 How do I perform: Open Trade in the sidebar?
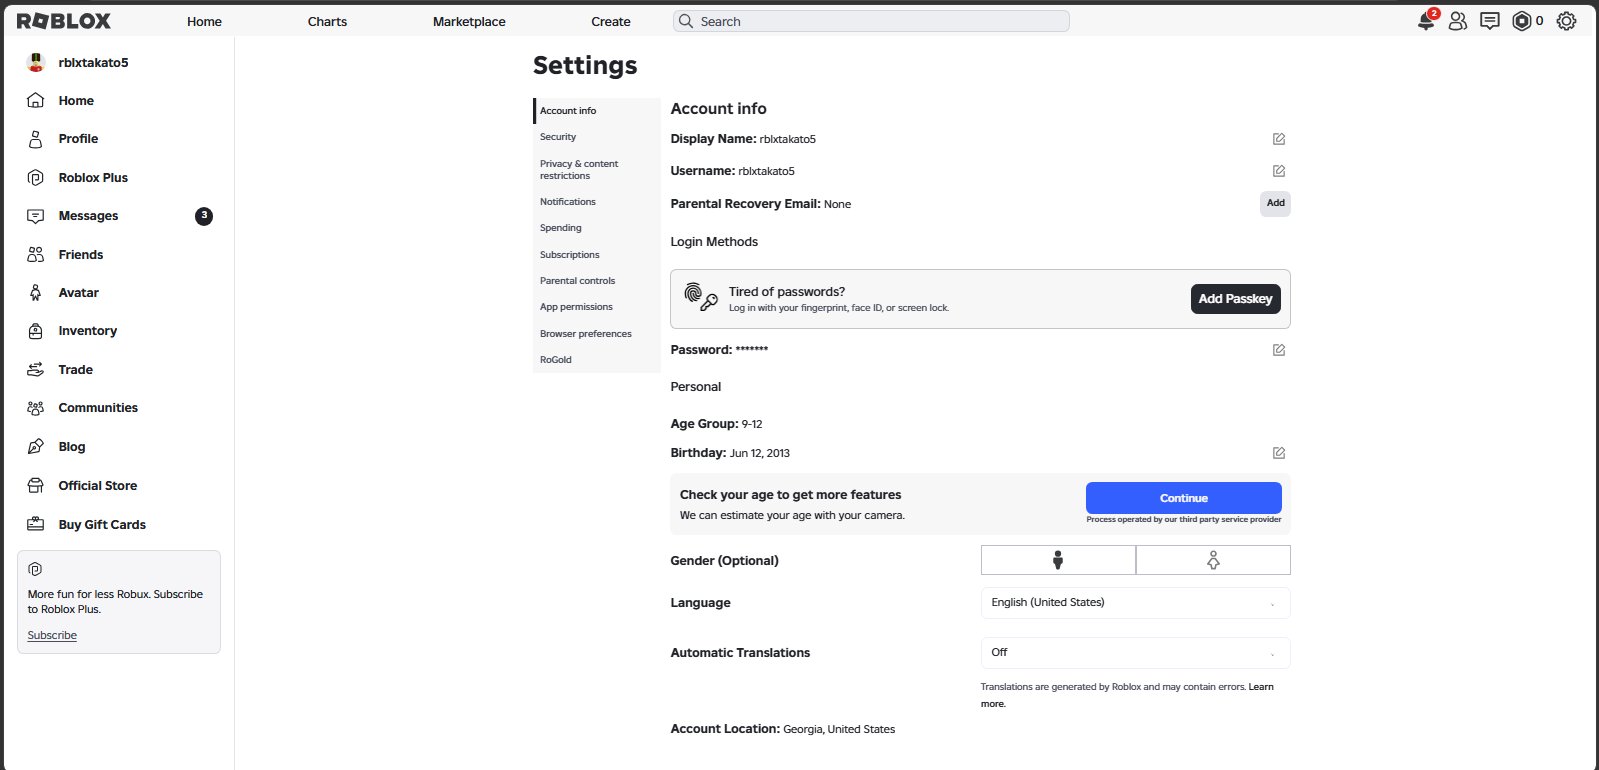(x=75, y=370)
